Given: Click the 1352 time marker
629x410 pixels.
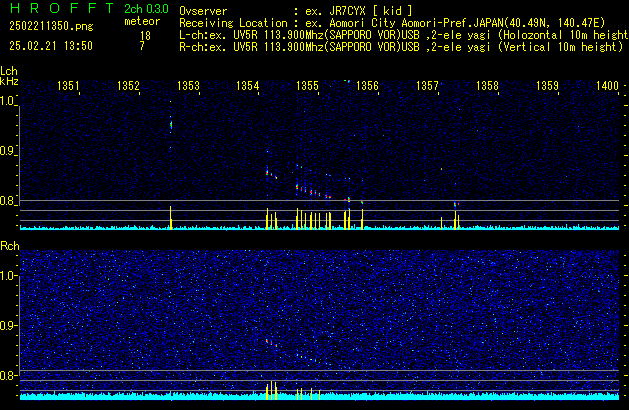Looking at the screenshot, I should [128, 86].
